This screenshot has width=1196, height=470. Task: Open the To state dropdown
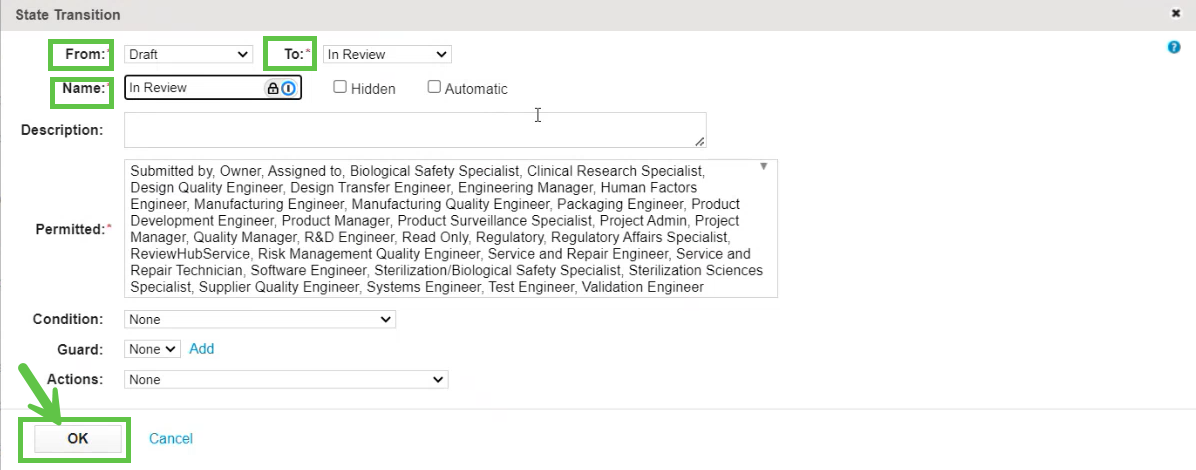pos(386,54)
